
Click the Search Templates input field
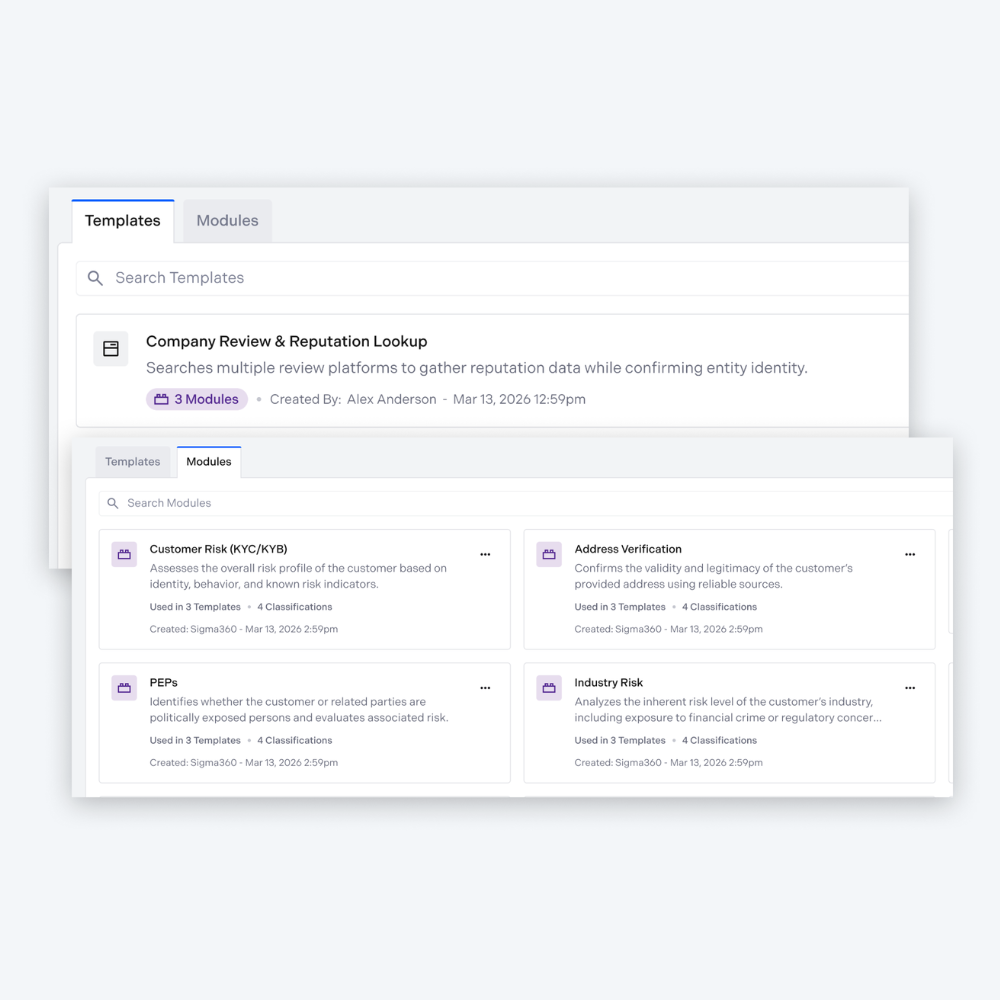click(492, 278)
